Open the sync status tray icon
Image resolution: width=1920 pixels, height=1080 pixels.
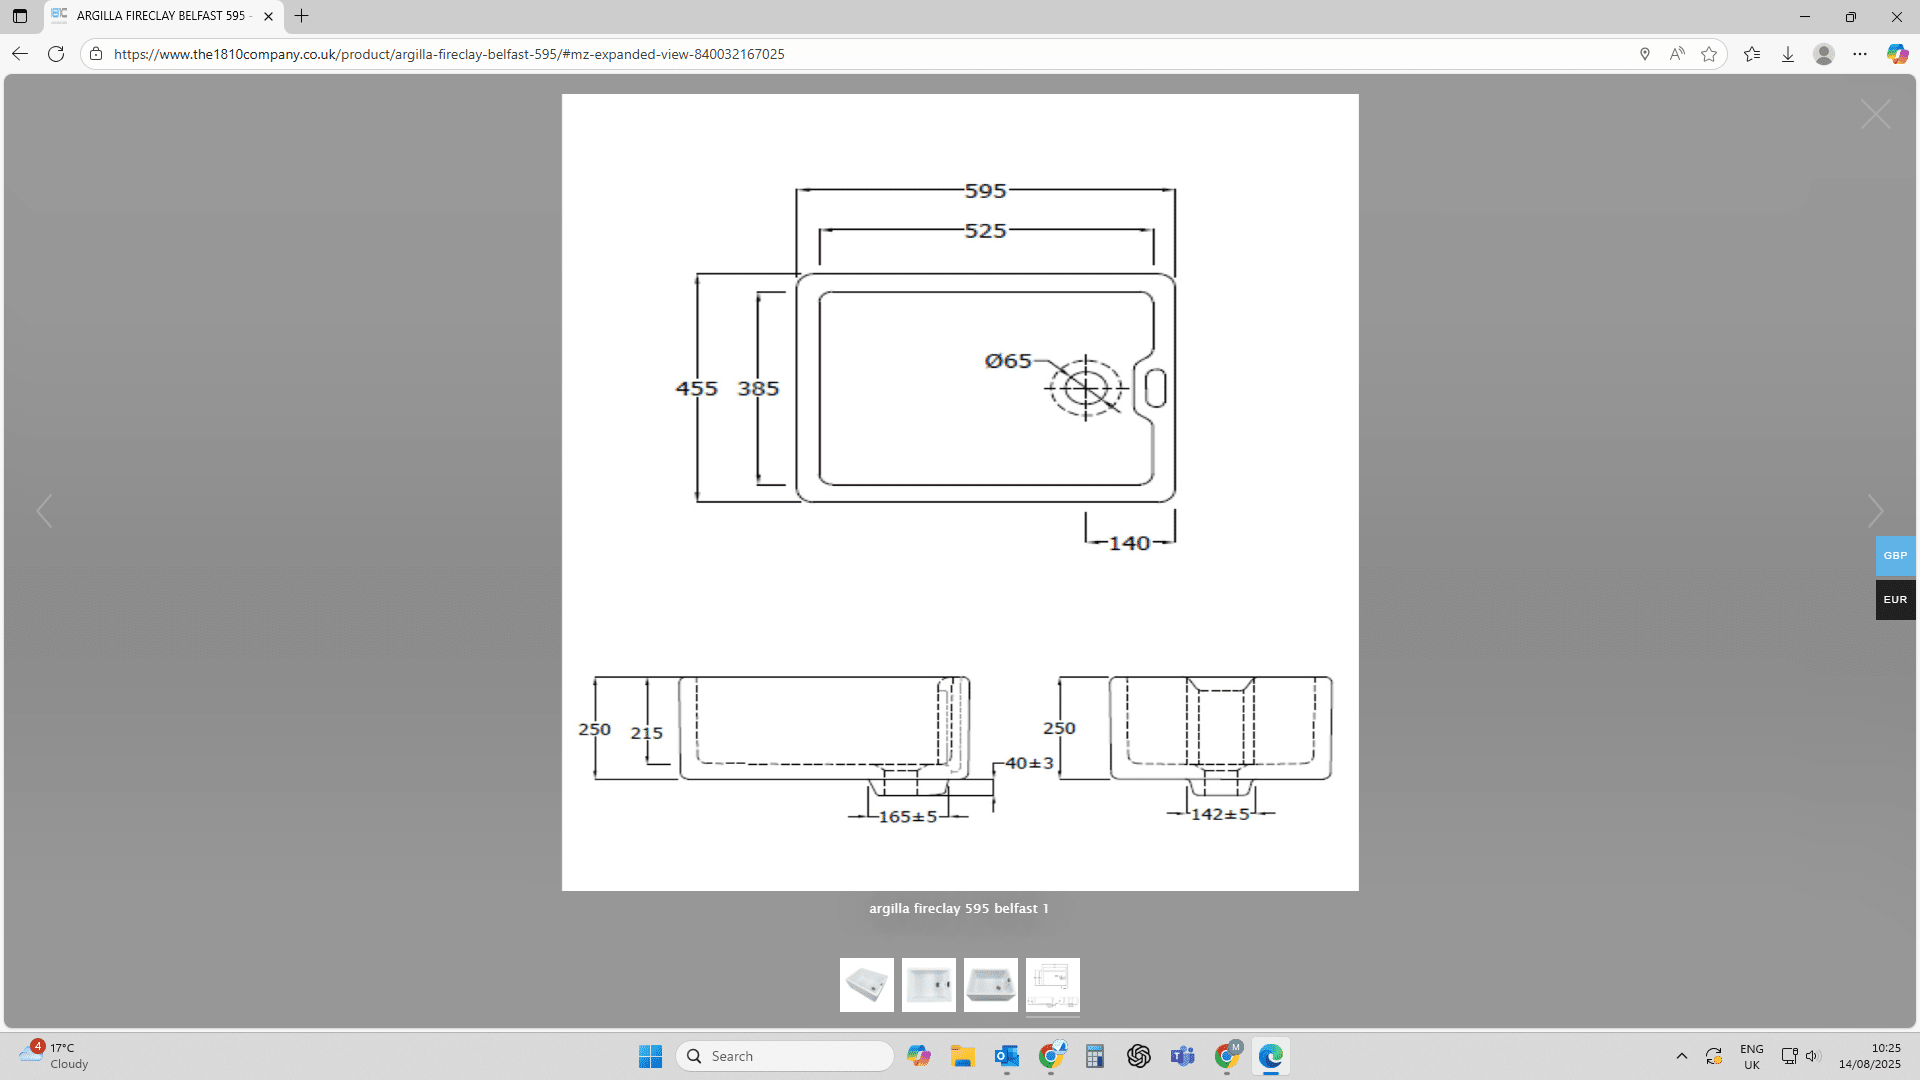[x=1714, y=1056]
